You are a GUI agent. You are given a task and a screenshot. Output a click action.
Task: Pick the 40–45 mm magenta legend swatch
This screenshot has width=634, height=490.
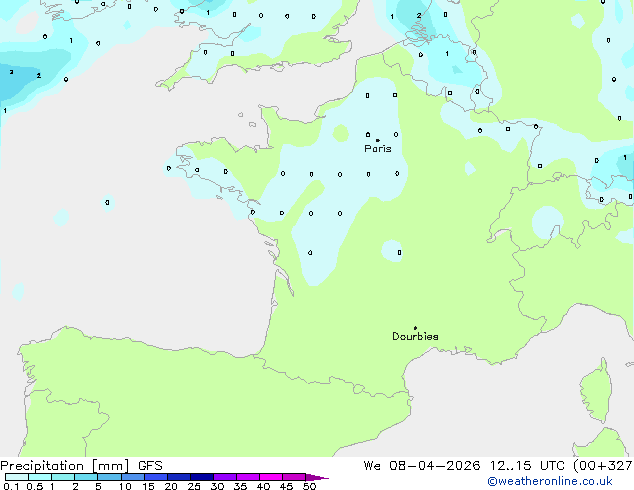coord(271,477)
